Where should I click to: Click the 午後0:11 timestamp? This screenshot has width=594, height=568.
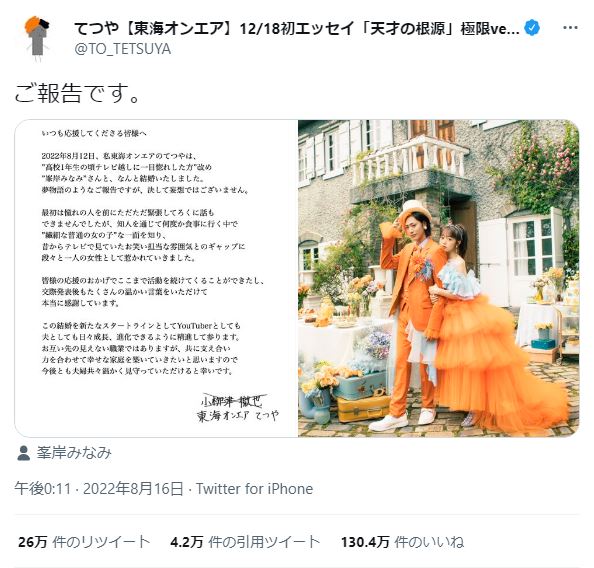(43, 489)
